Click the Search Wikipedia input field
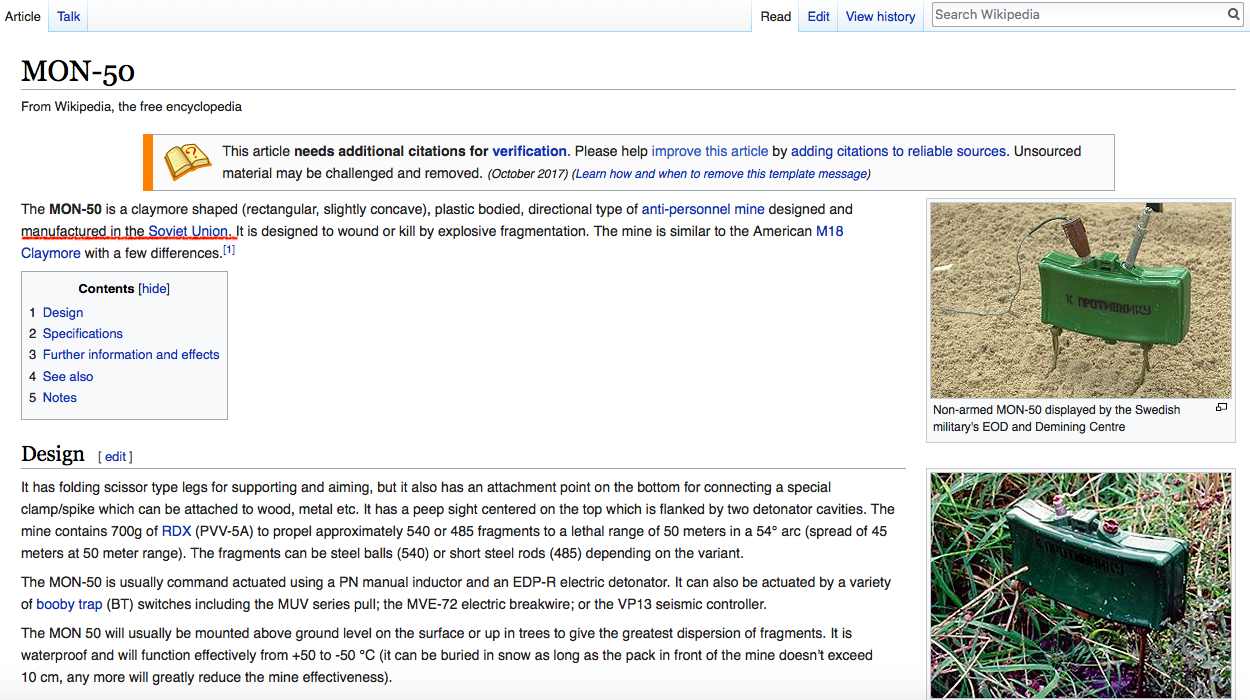The width and height of the screenshot is (1250, 700). [1078, 15]
